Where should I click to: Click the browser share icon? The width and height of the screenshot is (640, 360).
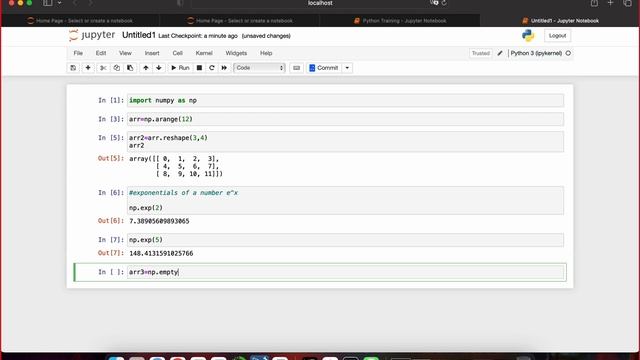(x=594, y=3)
